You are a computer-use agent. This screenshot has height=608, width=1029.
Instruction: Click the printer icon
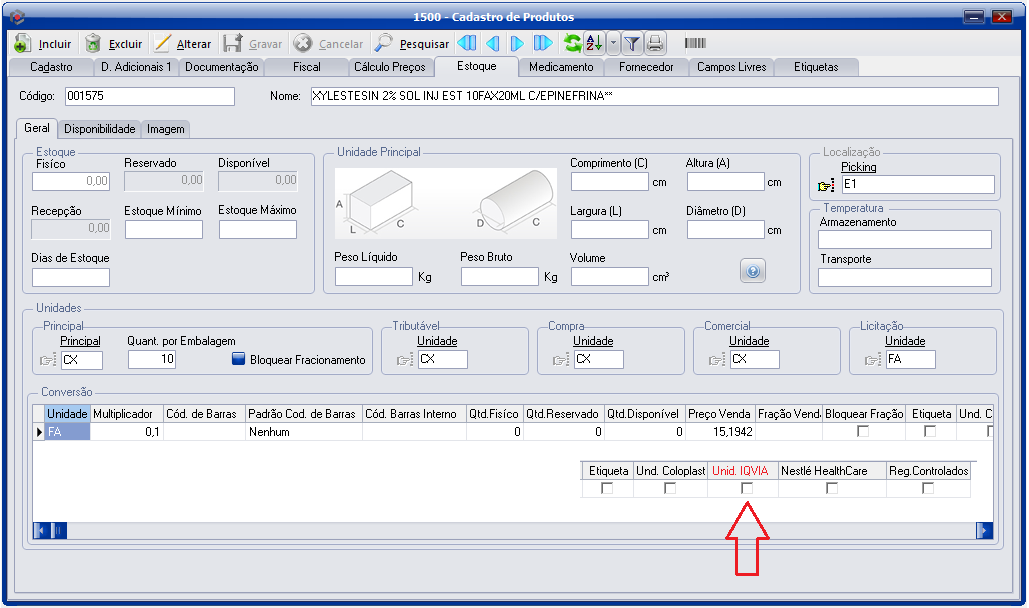point(655,44)
